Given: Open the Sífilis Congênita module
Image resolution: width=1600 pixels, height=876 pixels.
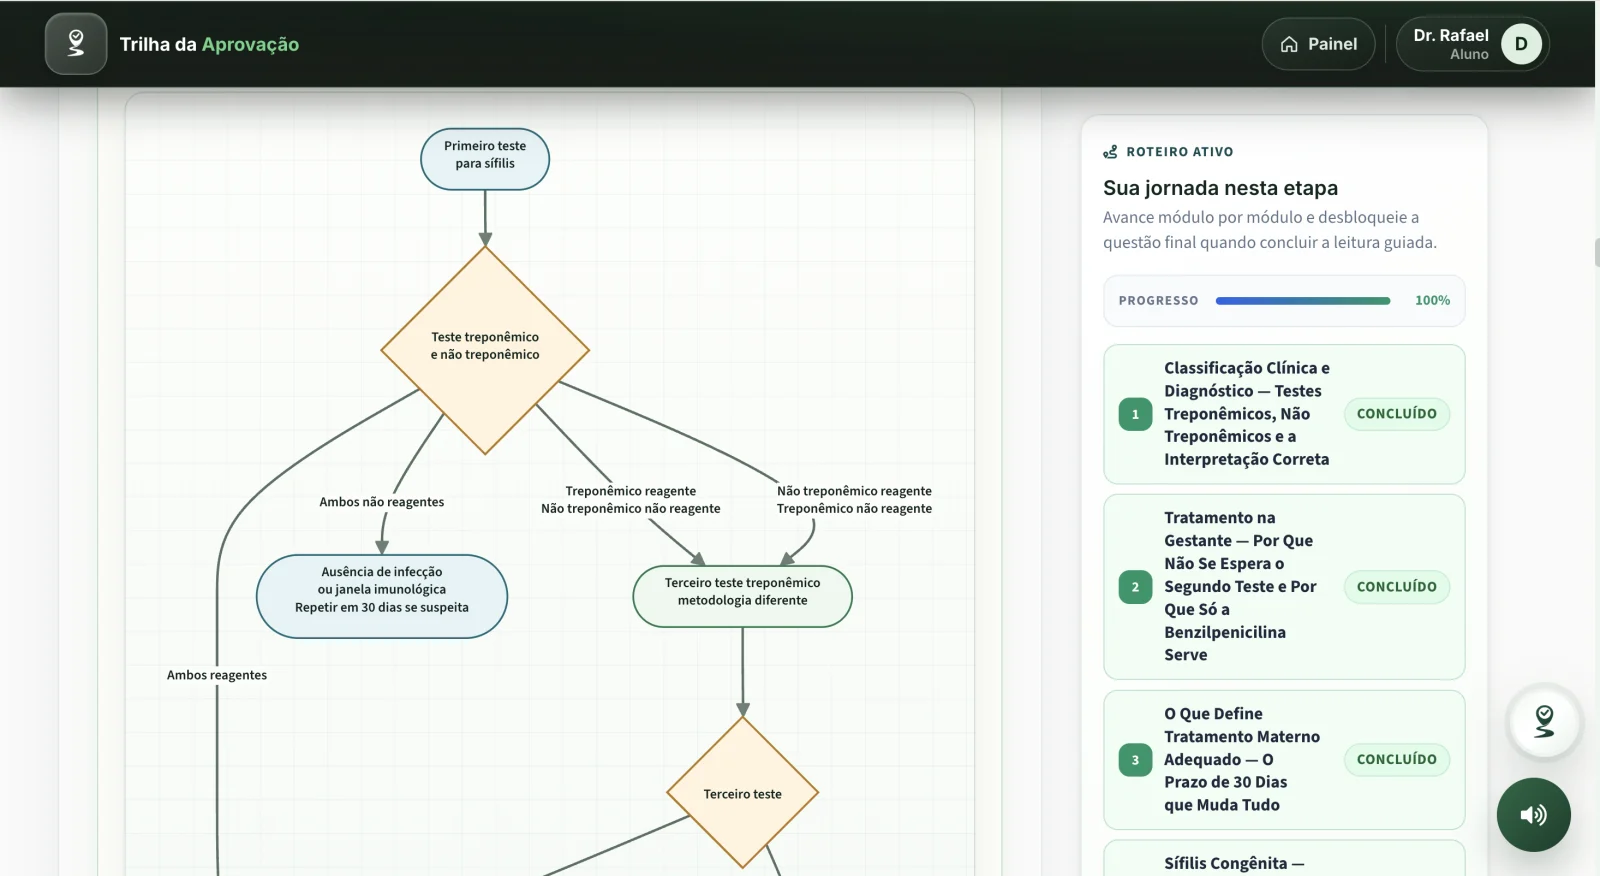Looking at the screenshot, I should (1284, 860).
